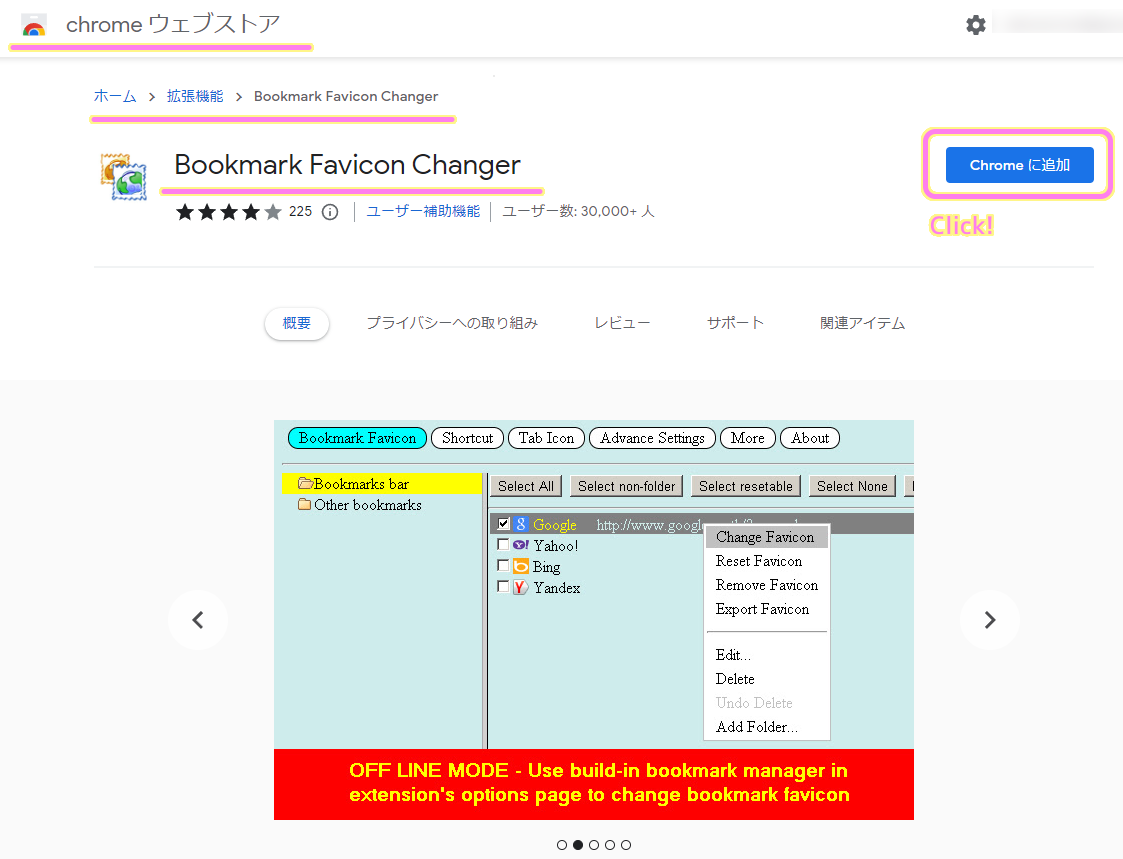This screenshot has width=1123, height=859.
Task: Click the Chrome に追加 button
Action: (x=1019, y=165)
